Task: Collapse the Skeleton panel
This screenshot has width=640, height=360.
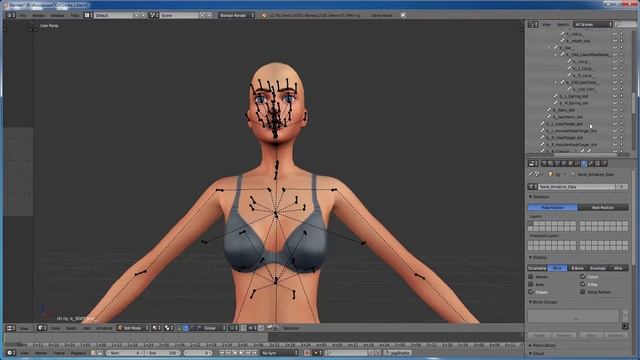Action: tap(531, 197)
